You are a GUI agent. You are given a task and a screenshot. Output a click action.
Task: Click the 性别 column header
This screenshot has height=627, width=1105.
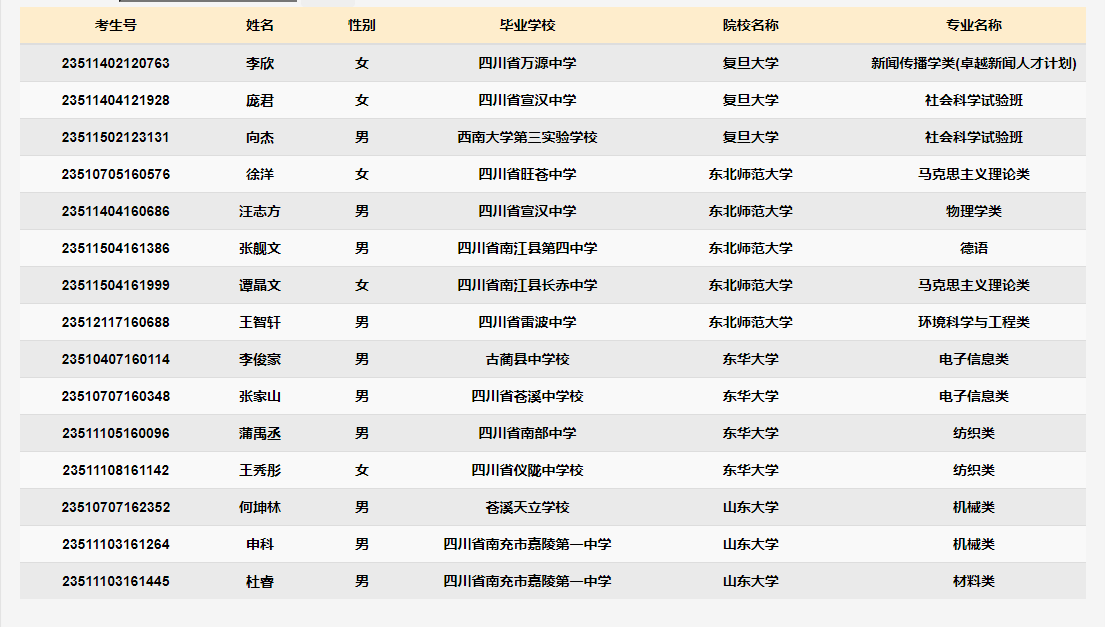tap(362, 25)
